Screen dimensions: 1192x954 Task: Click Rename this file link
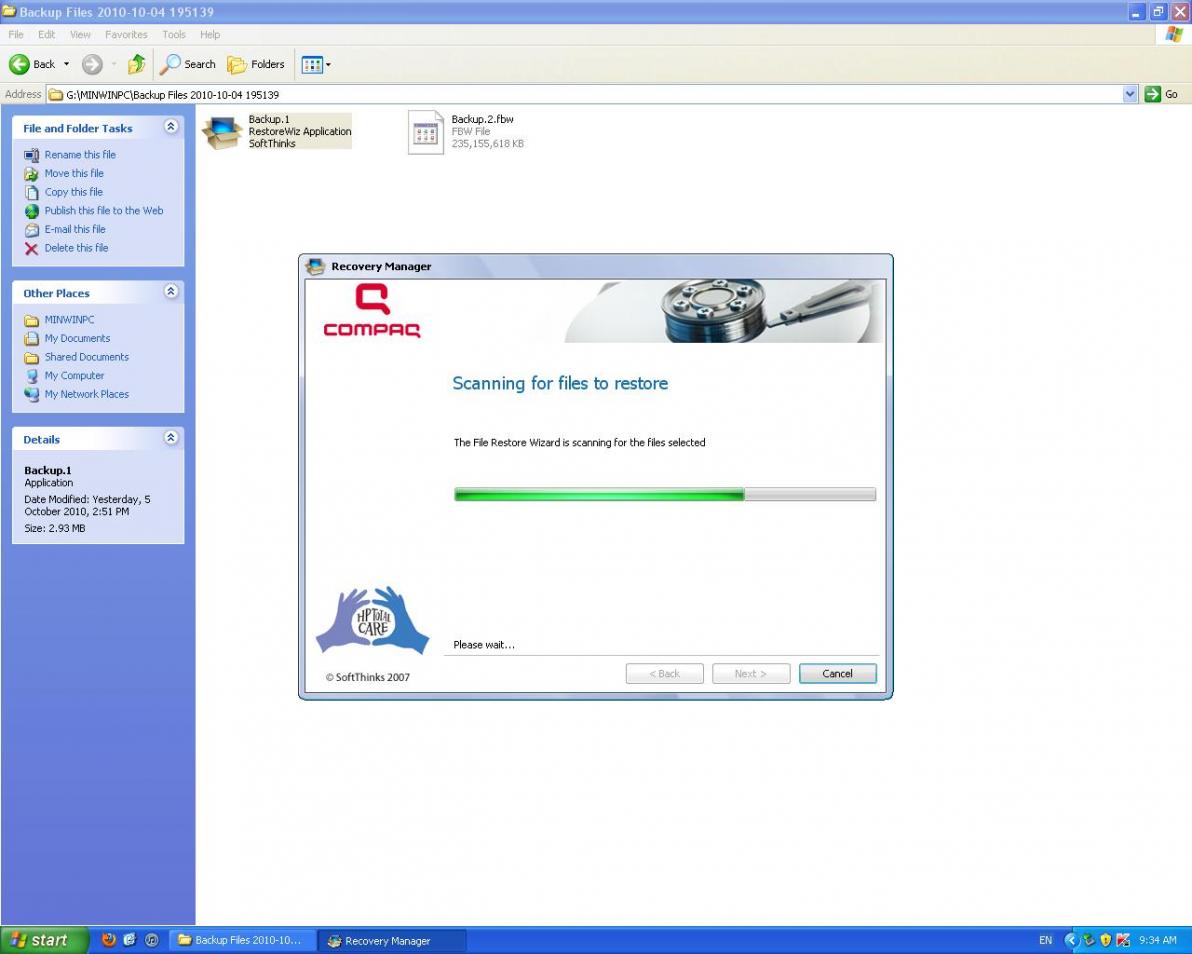pos(80,154)
